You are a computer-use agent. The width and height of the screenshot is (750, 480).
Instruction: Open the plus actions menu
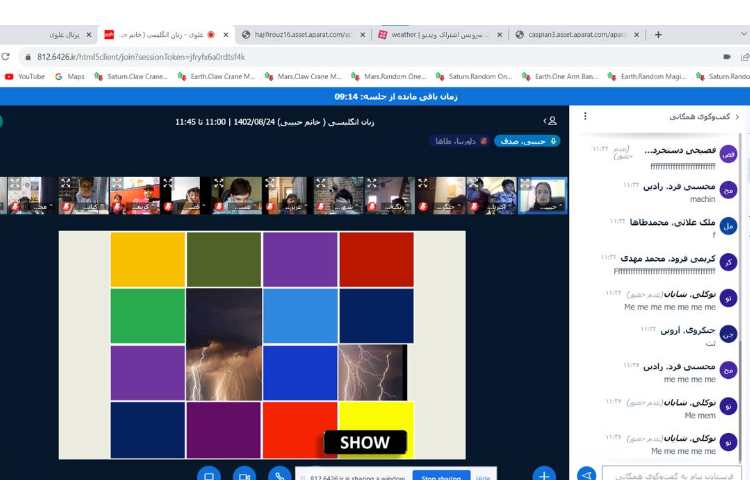(543, 474)
